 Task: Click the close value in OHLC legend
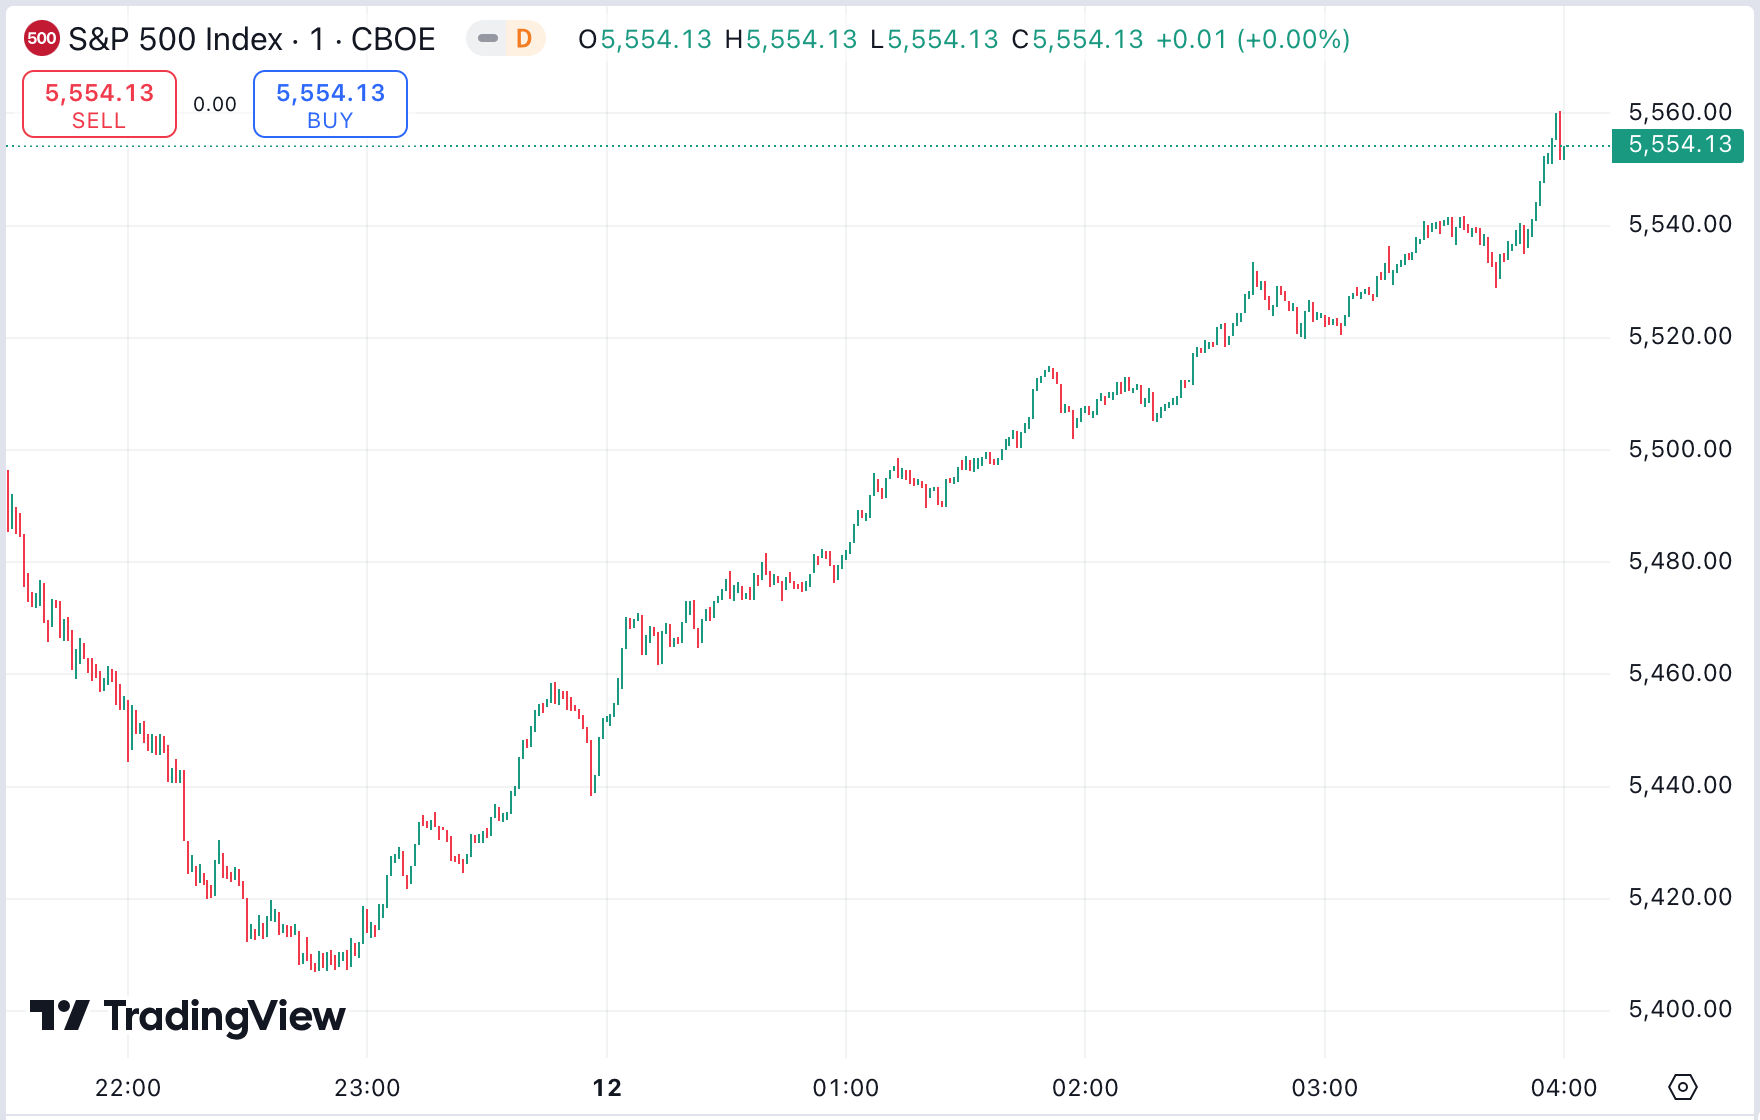tap(1087, 39)
